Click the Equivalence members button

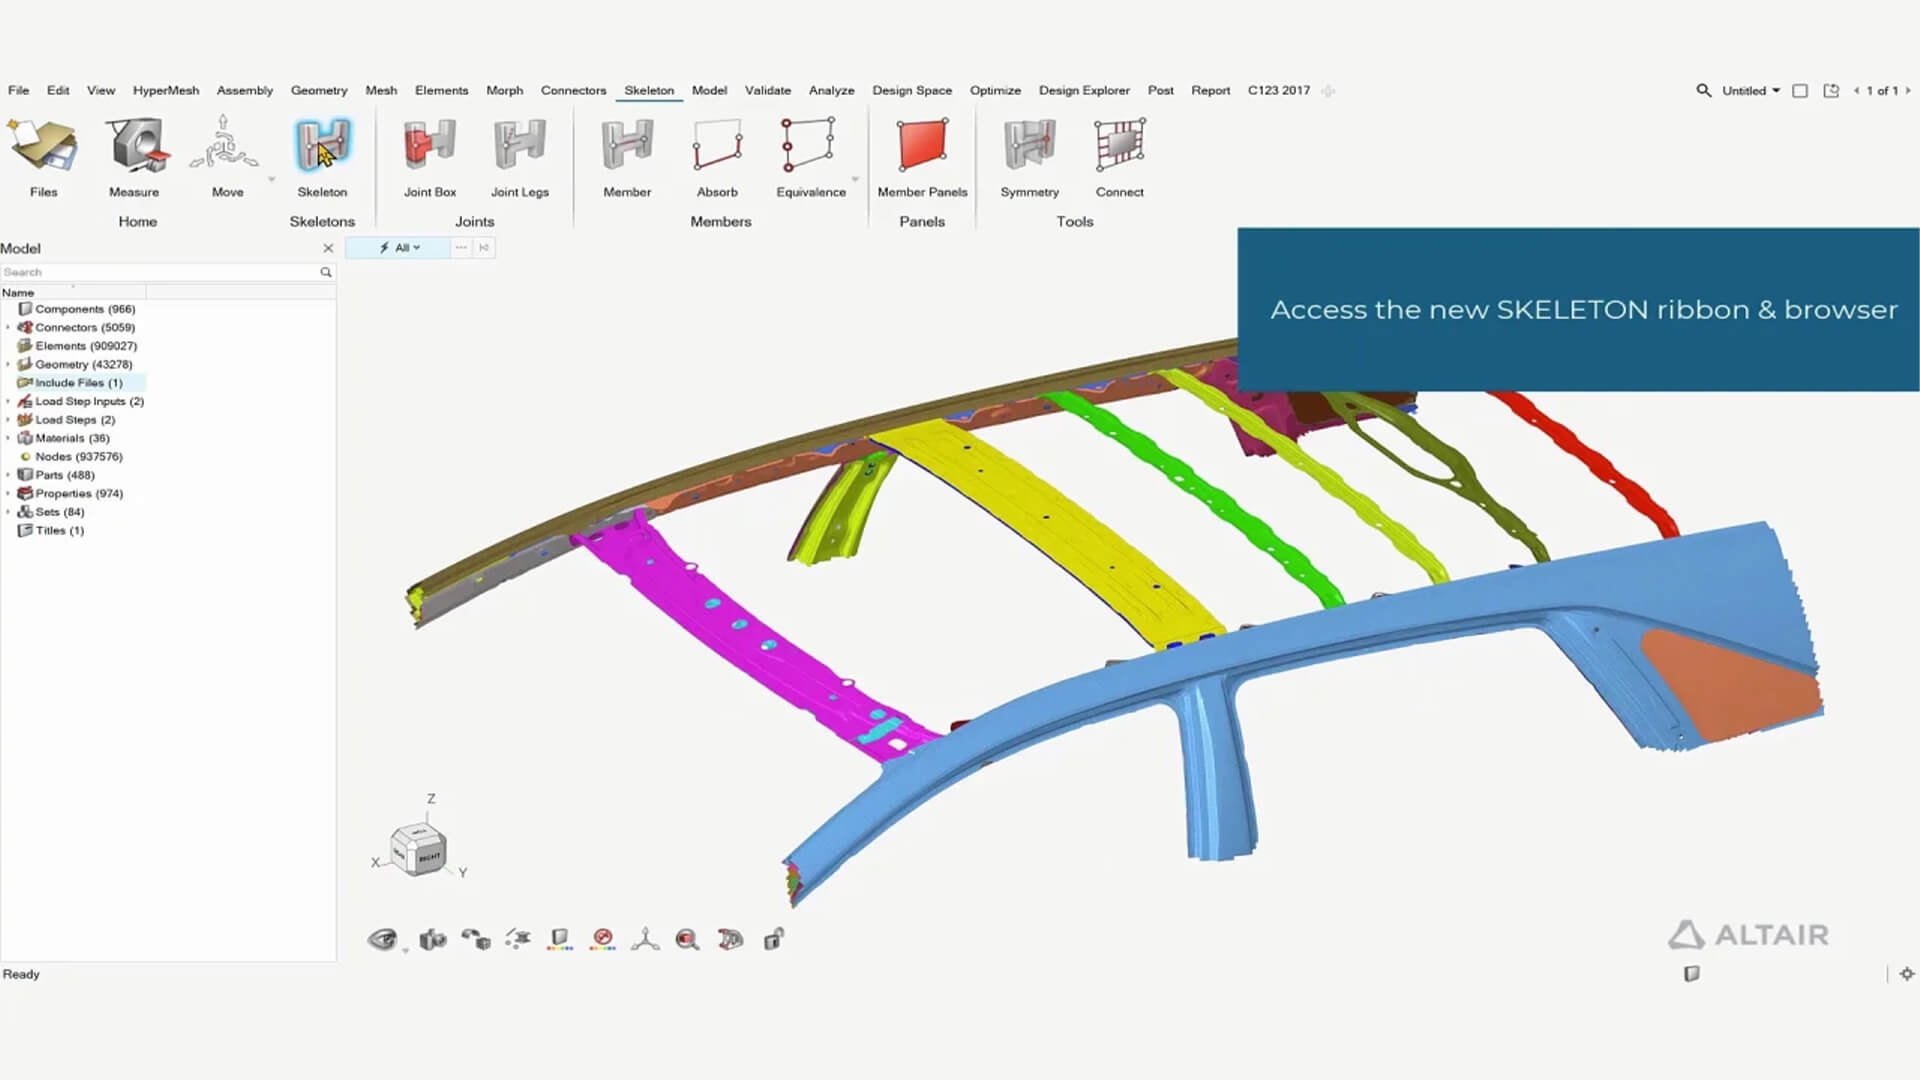coord(810,146)
